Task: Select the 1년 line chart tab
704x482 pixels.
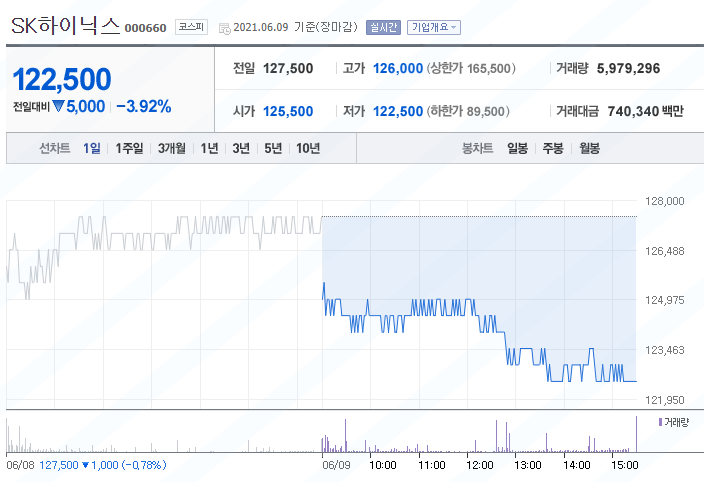Action: [x=209, y=148]
